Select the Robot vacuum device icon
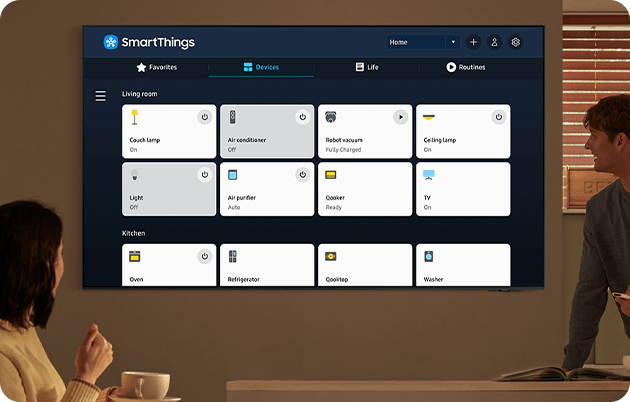The image size is (630, 402). click(x=331, y=117)
